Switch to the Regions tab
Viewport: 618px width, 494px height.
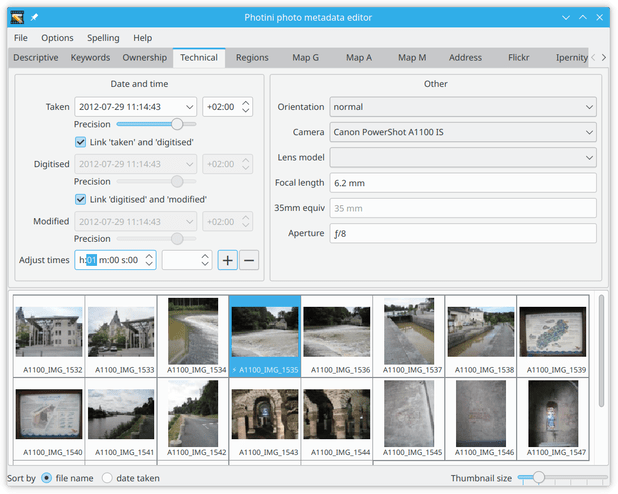point(252,58)
